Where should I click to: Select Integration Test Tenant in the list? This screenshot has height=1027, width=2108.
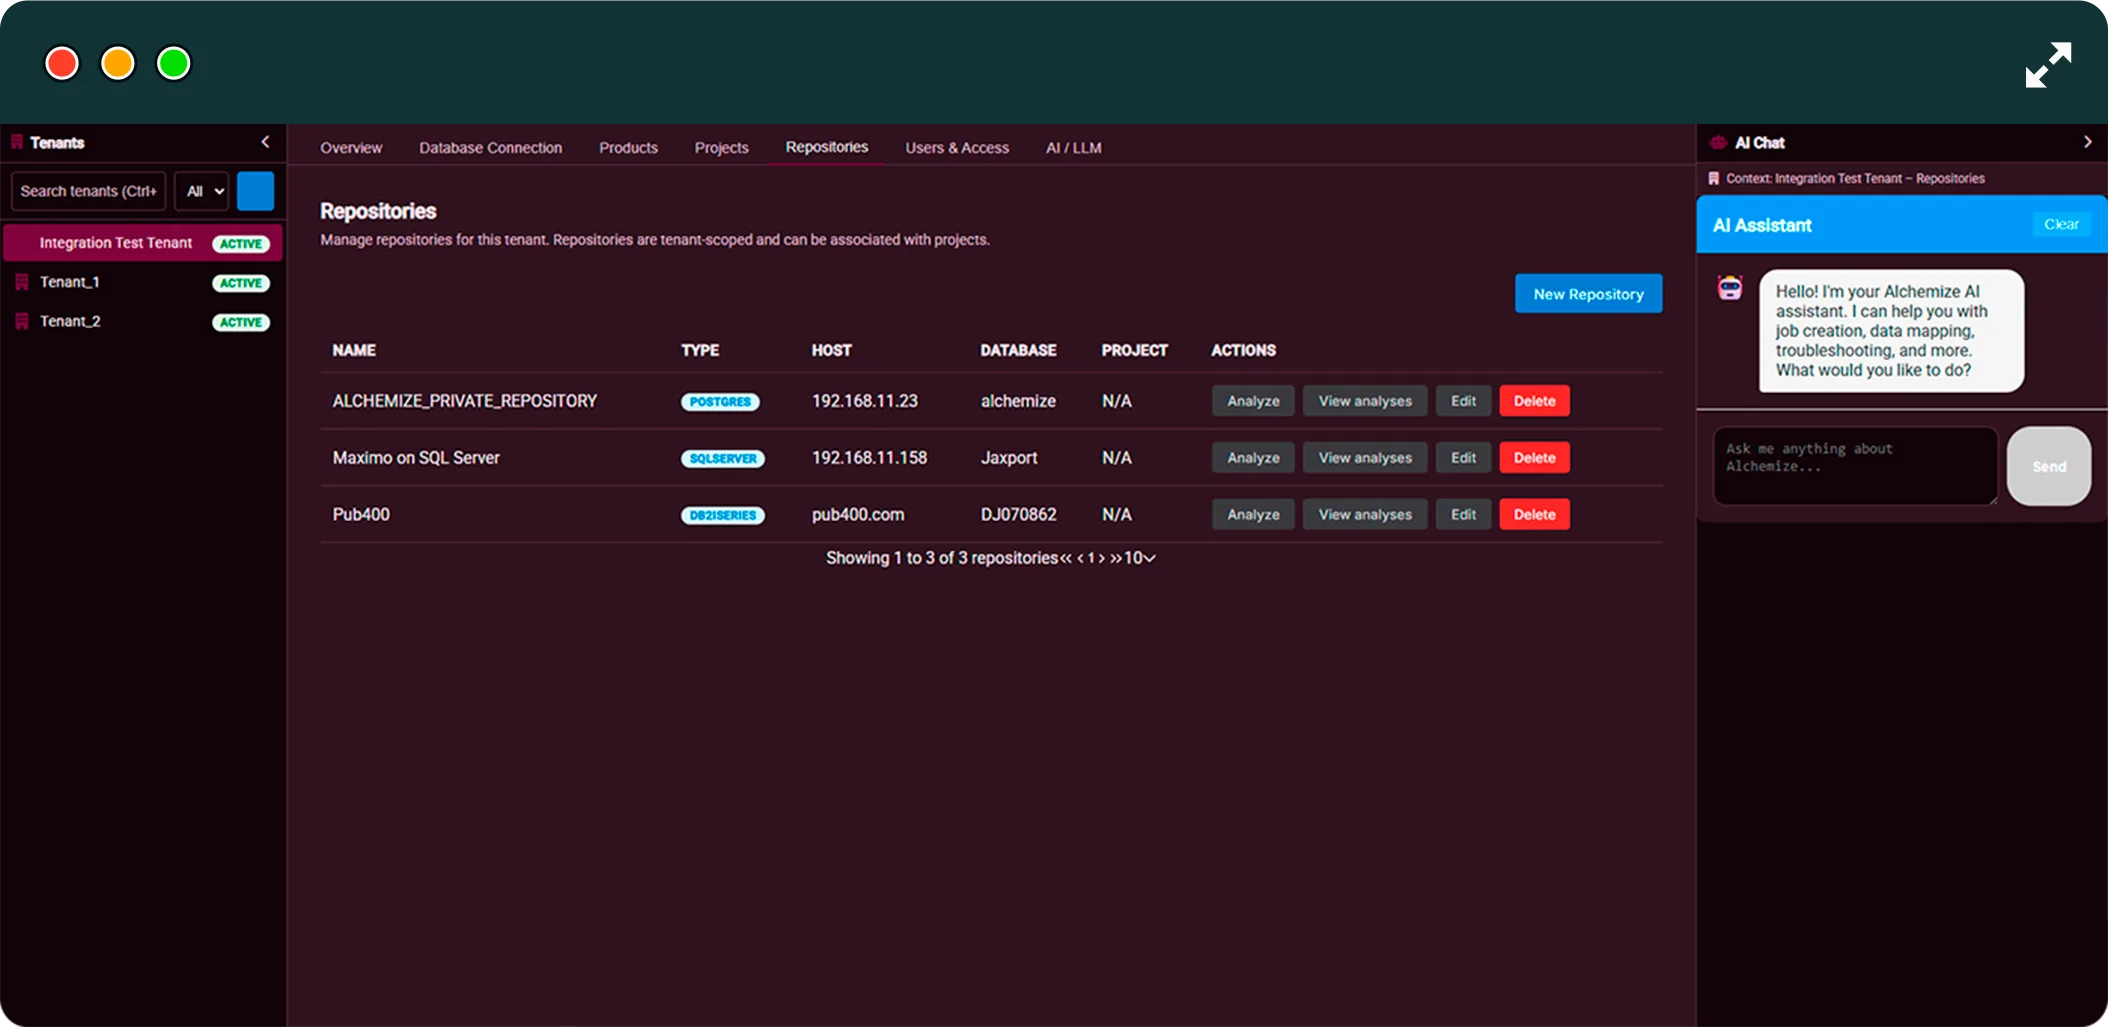[143, 243]
